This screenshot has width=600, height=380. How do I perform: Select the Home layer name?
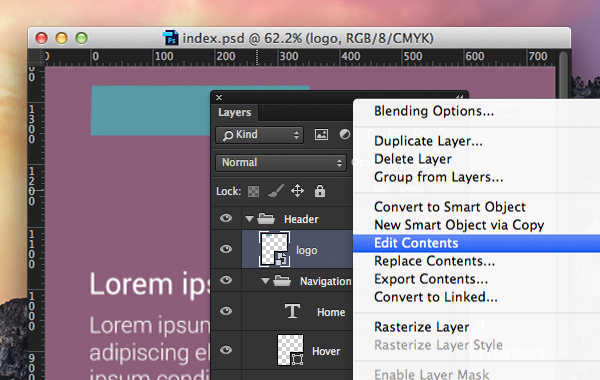(x=331, y=312)
